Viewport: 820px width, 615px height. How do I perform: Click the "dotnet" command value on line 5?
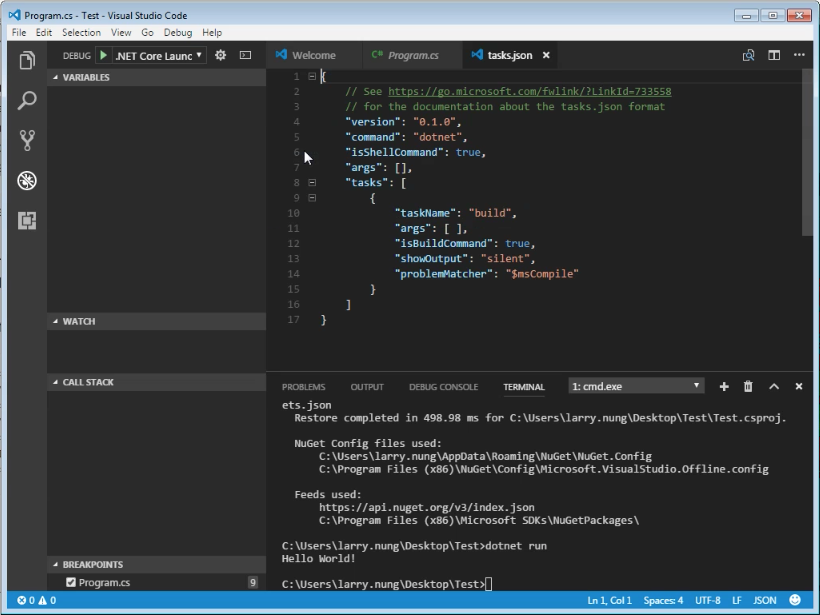click(437, 137)
